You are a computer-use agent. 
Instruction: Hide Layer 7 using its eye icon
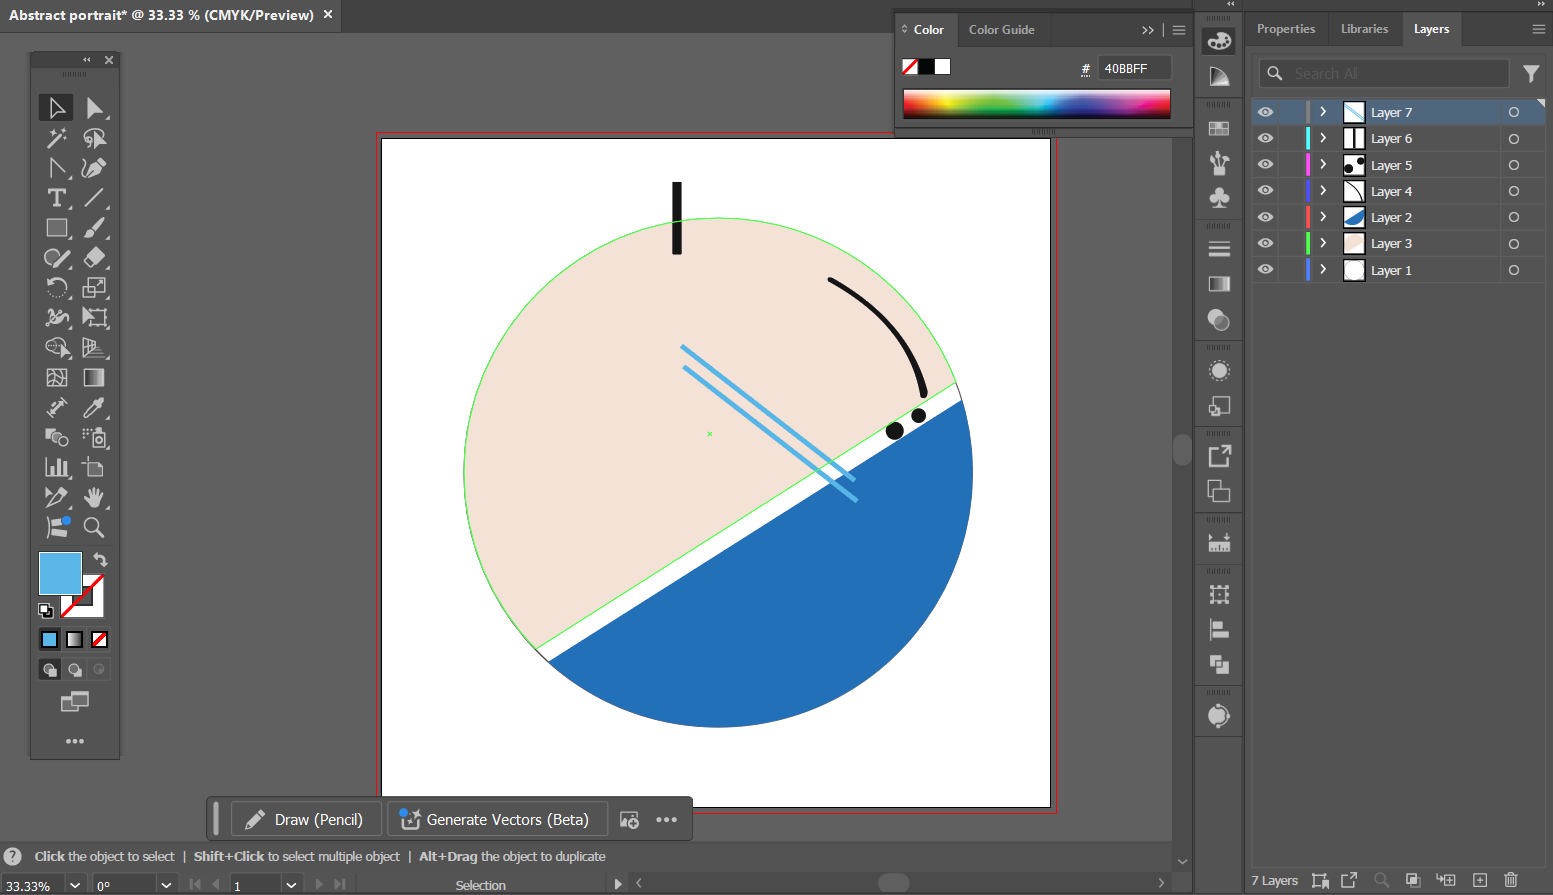tap(1265, 112)
